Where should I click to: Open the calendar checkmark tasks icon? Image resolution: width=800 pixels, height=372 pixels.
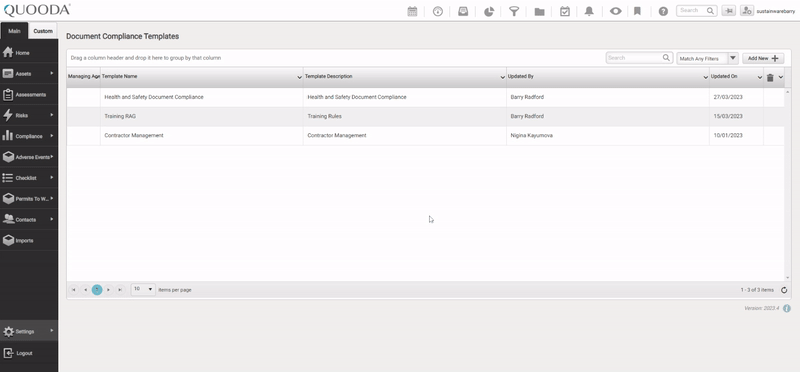(x=565, y=11)
